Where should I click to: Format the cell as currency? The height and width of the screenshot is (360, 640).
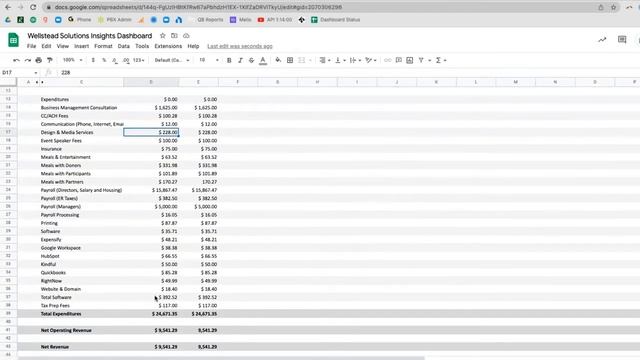[x=93, y=60]
